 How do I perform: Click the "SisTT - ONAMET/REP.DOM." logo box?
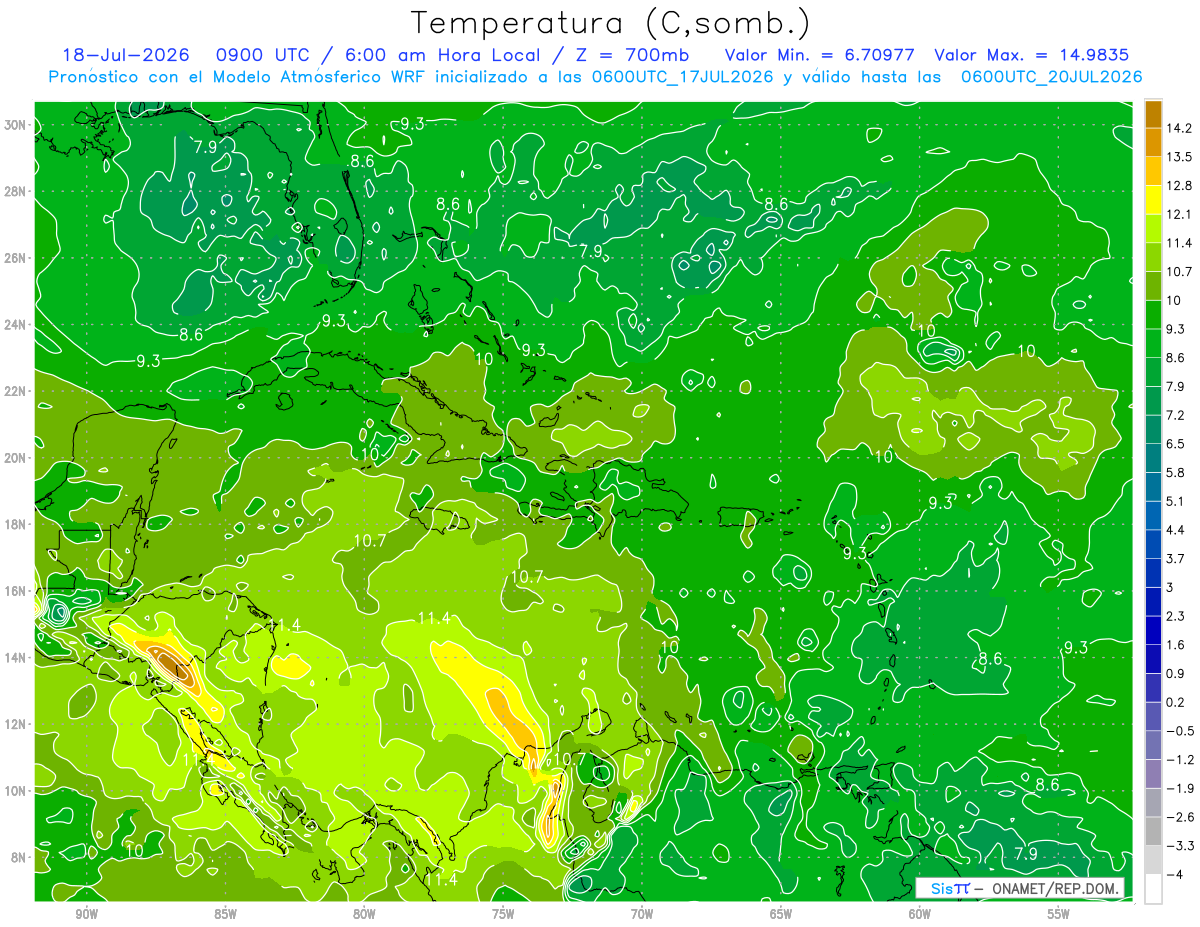(x=1020, y=888)
